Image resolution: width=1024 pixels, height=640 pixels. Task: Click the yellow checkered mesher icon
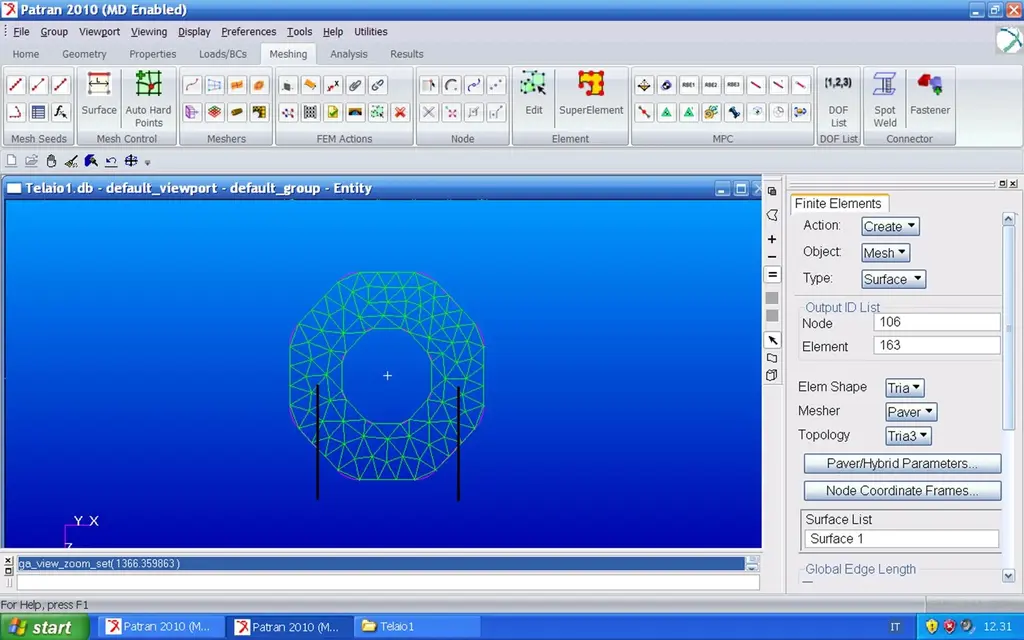pyautogui.click(x=259, y=112)
